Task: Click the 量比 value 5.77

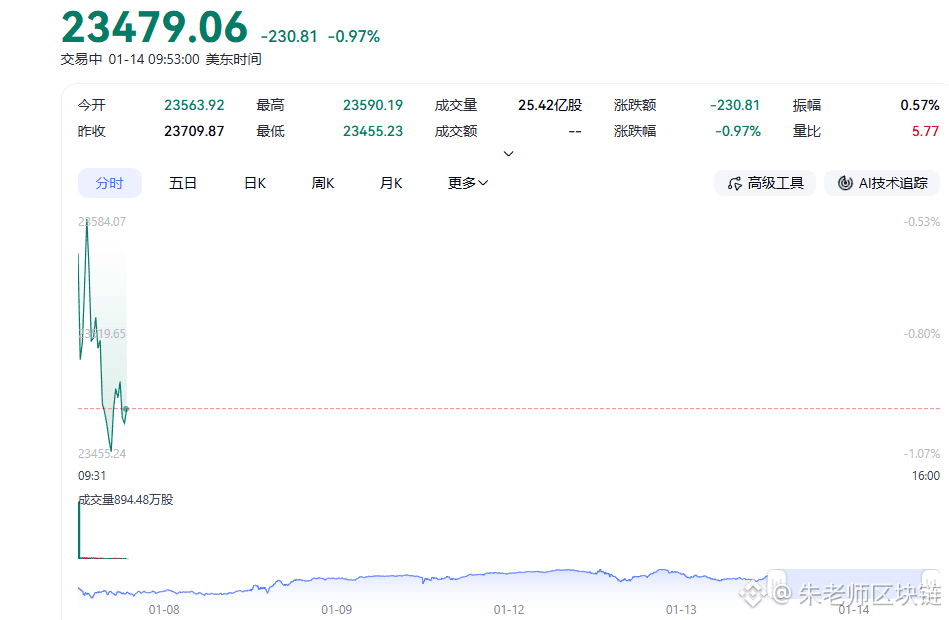Action: [928, 130]
